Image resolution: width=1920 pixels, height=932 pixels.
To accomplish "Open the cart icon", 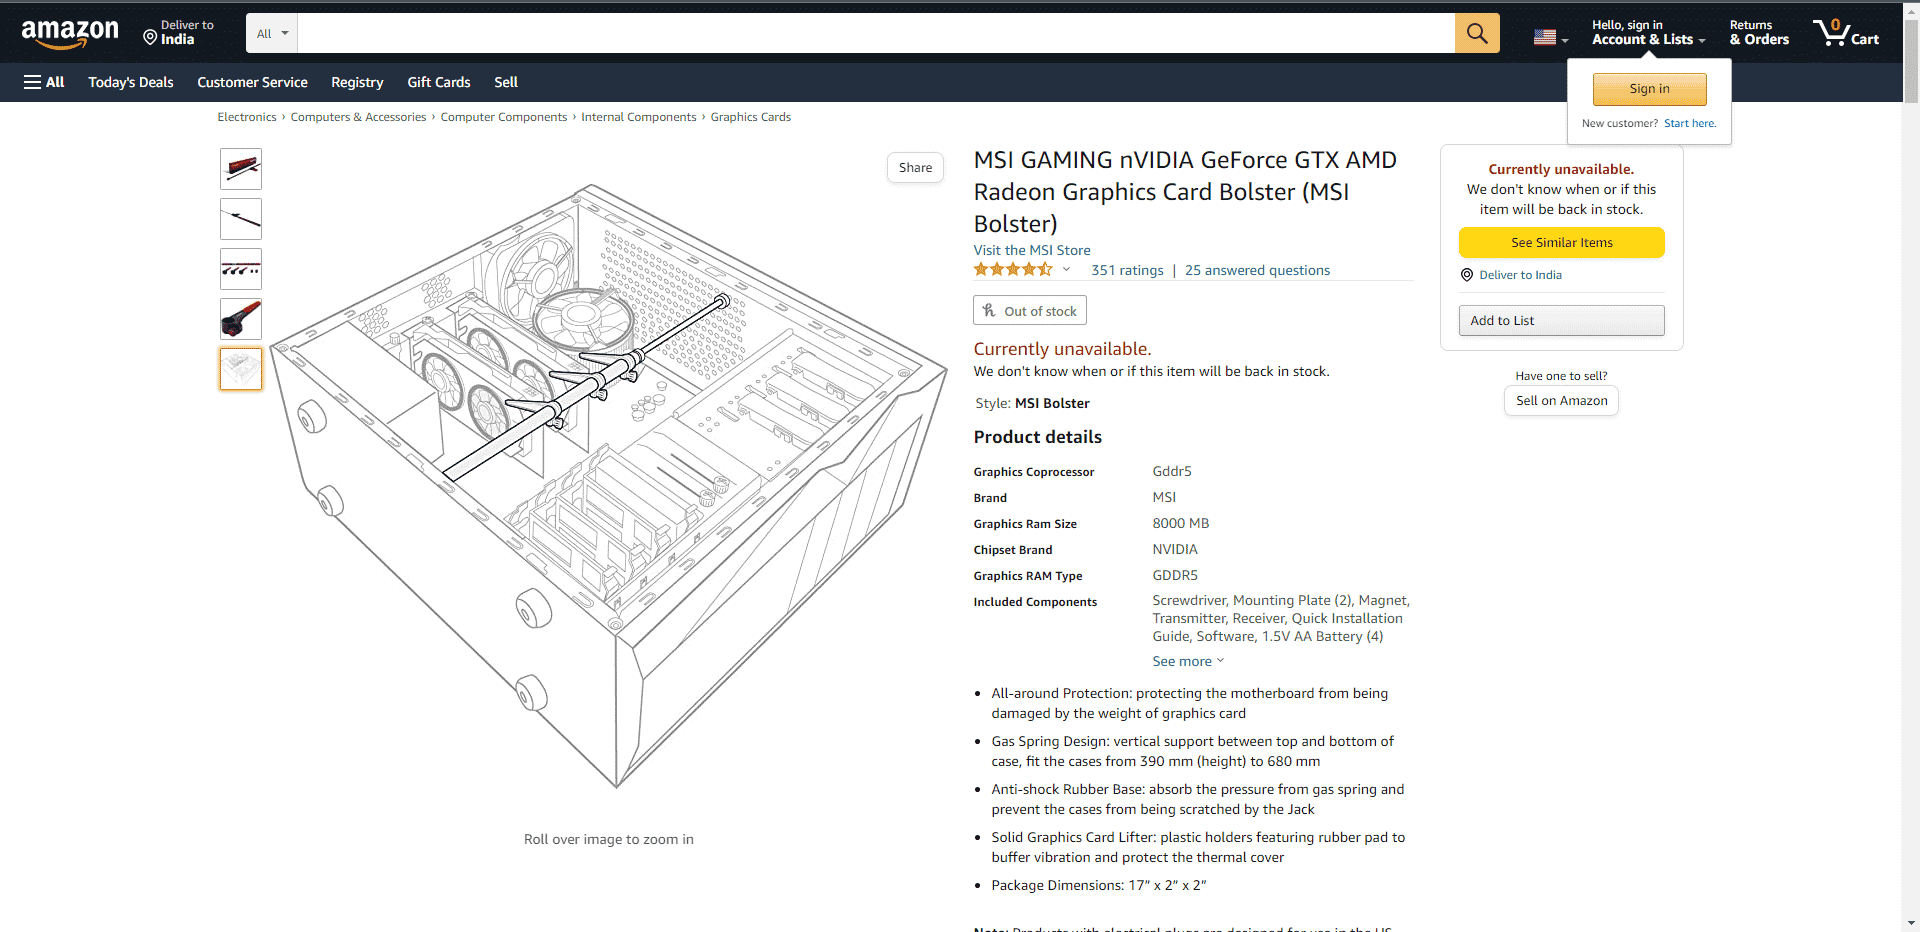I will click(x=1846, y=33).
